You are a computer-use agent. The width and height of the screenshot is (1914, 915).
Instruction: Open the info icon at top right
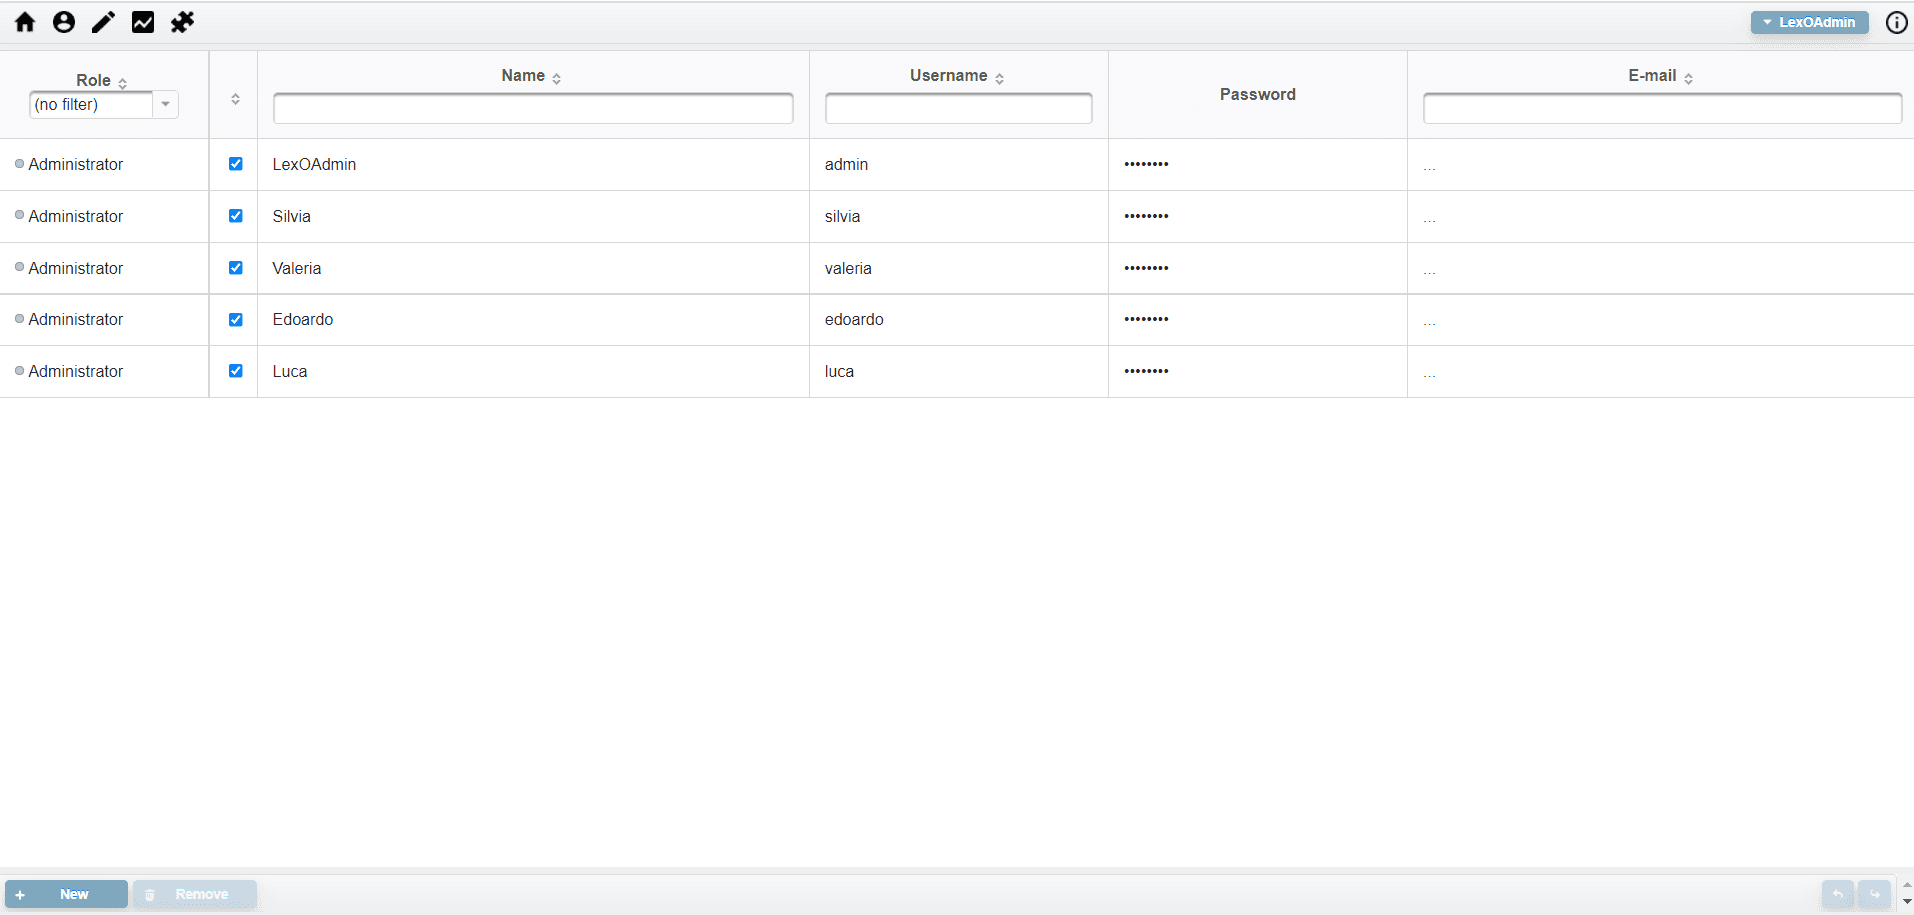tap(1896, 22)
